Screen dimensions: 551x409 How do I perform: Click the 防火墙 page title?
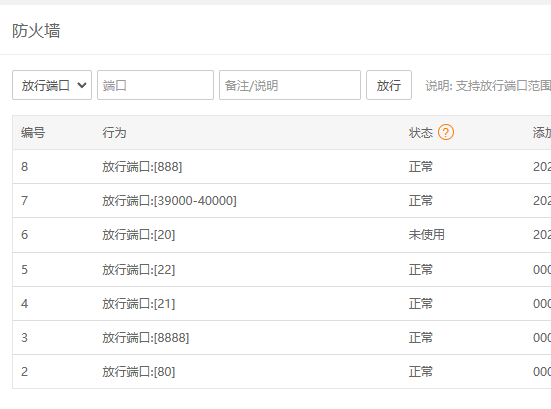[x=36, y=31]
